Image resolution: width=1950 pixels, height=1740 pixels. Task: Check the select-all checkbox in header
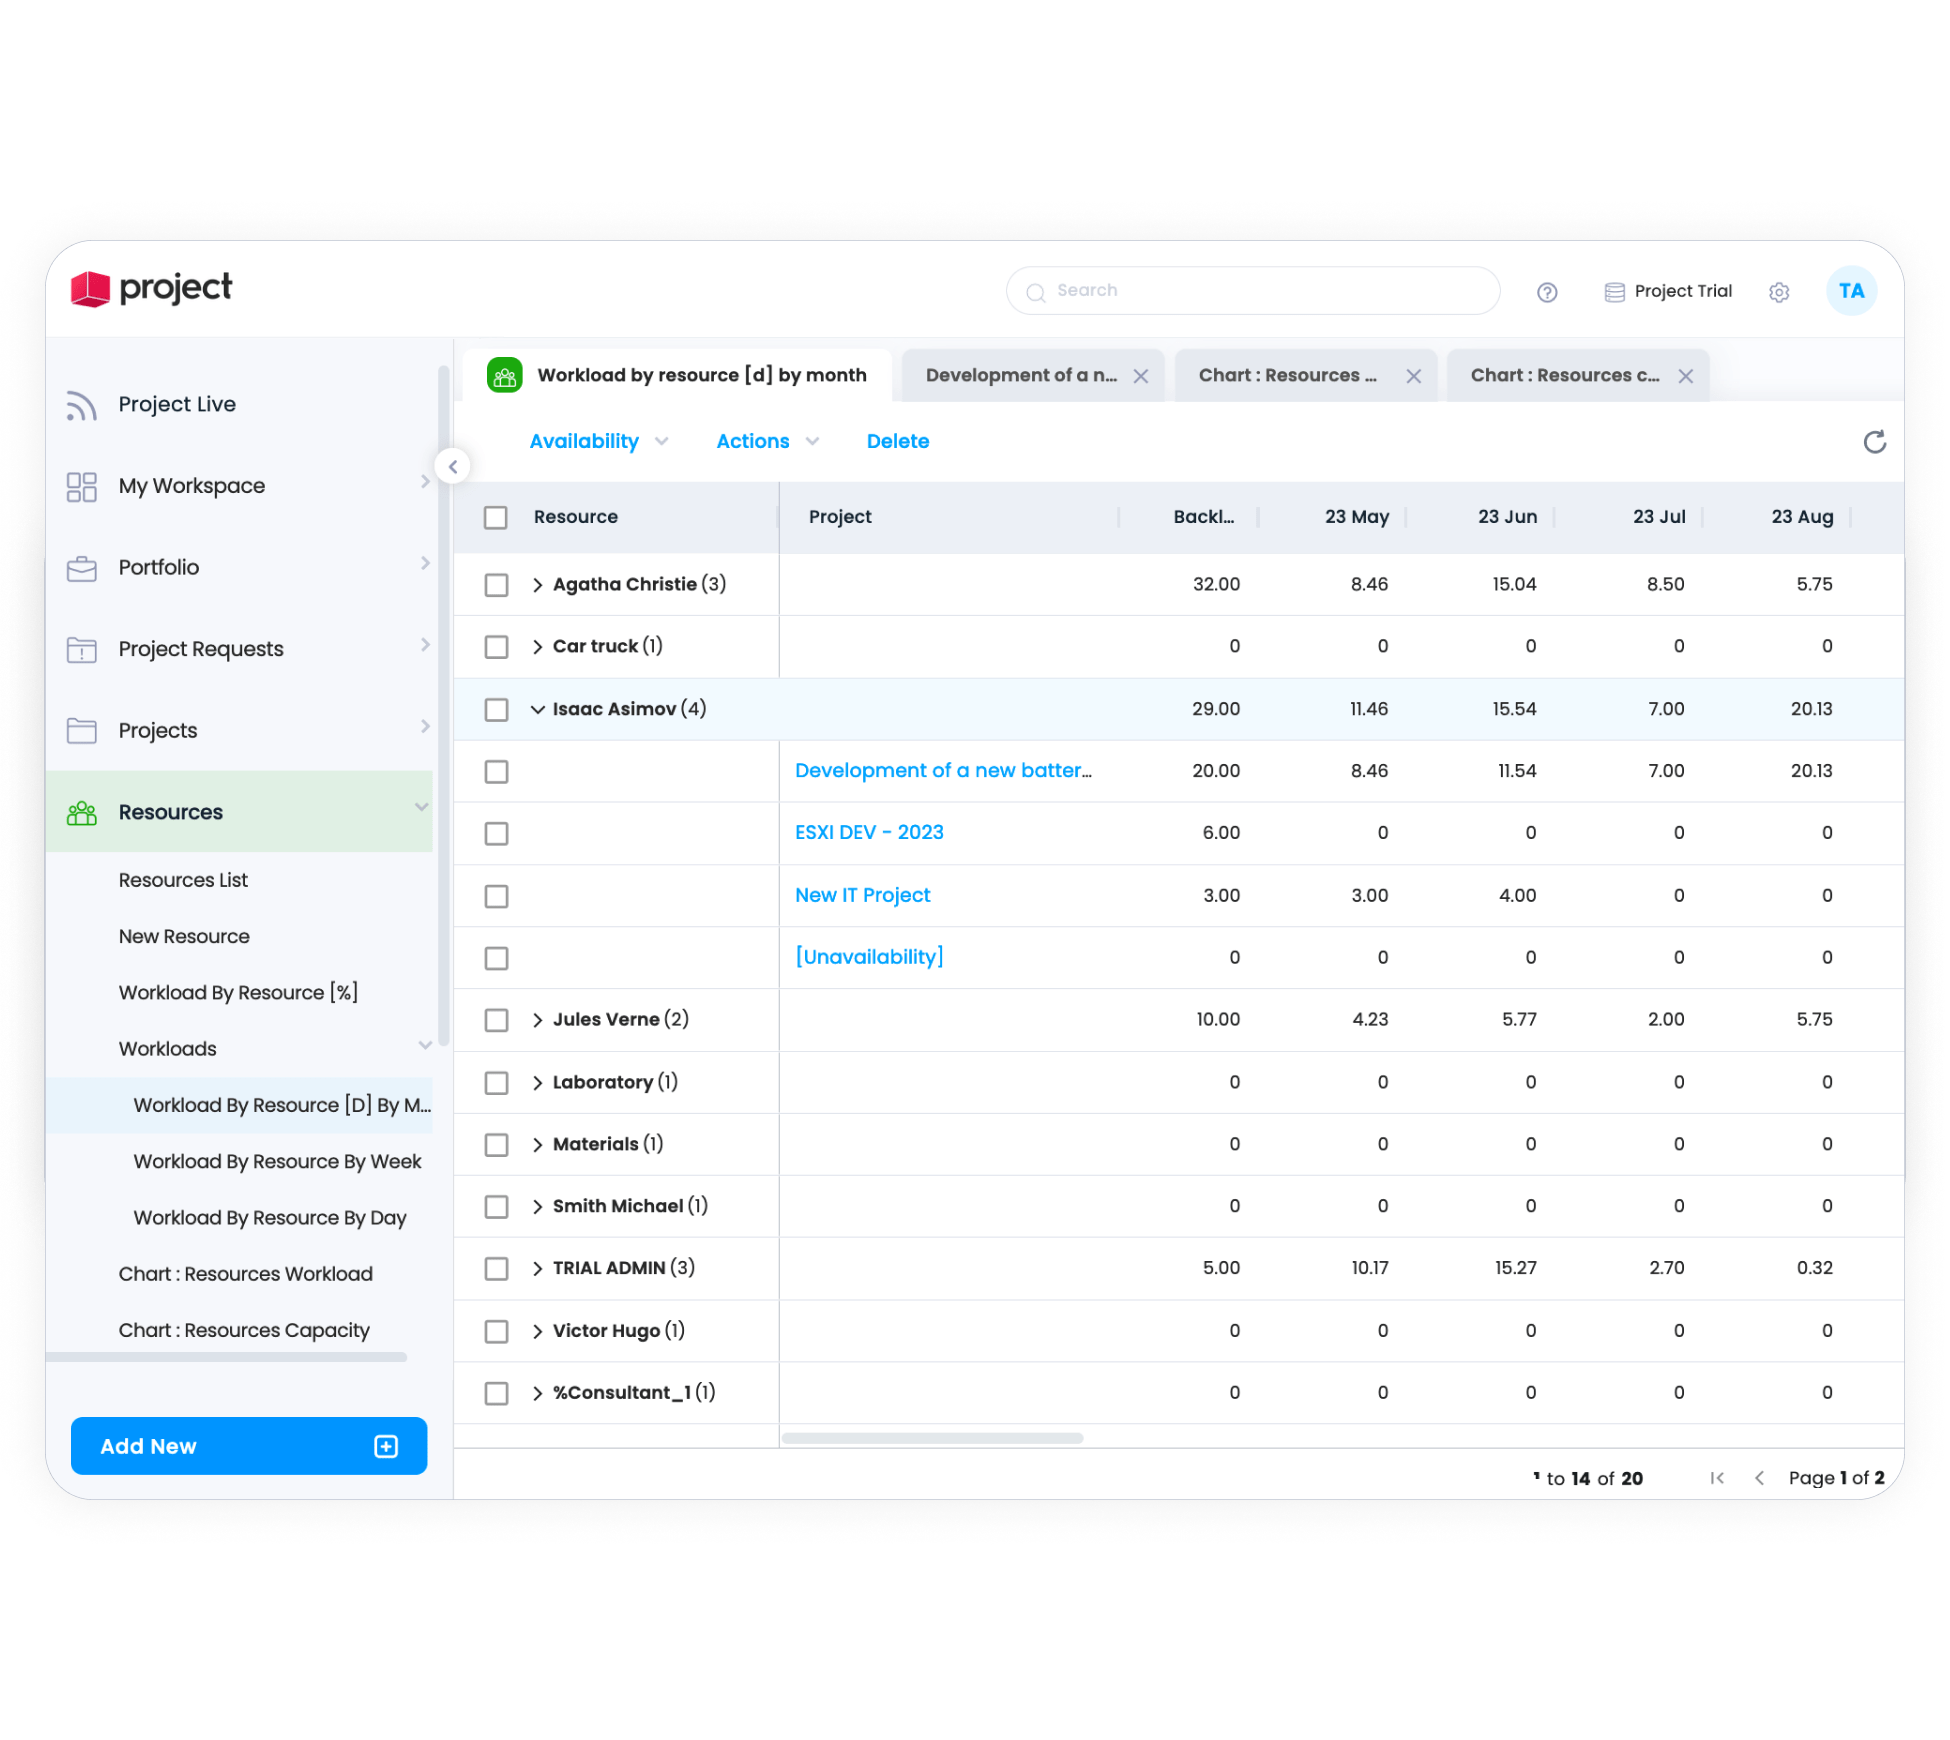496,517
